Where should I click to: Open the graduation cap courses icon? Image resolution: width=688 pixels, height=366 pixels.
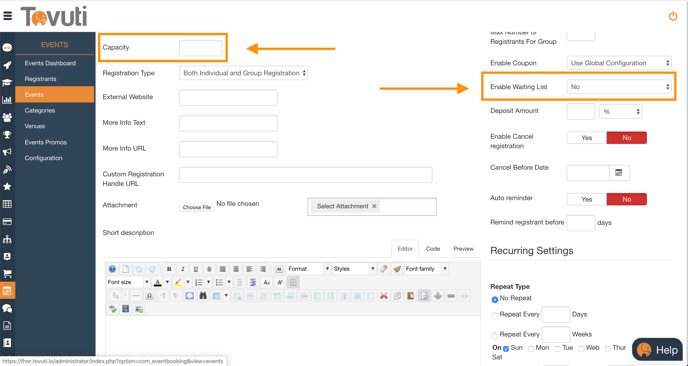(7, 83)
